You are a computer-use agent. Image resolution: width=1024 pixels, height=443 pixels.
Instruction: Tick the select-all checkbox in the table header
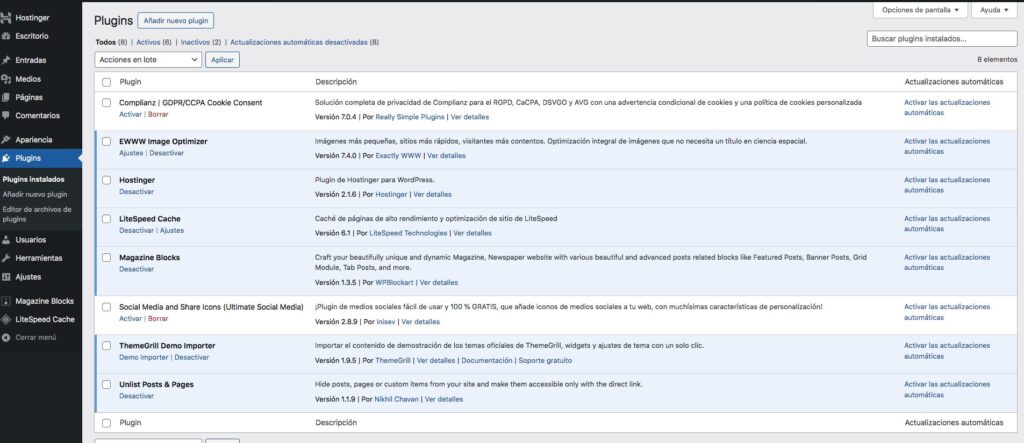pyautogui.click(x=106, y=82)
